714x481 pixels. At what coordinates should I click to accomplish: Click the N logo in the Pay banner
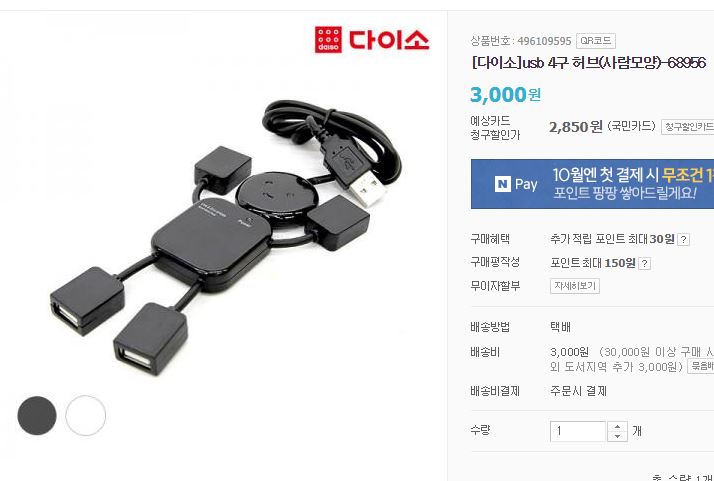(x=503, y=184)
